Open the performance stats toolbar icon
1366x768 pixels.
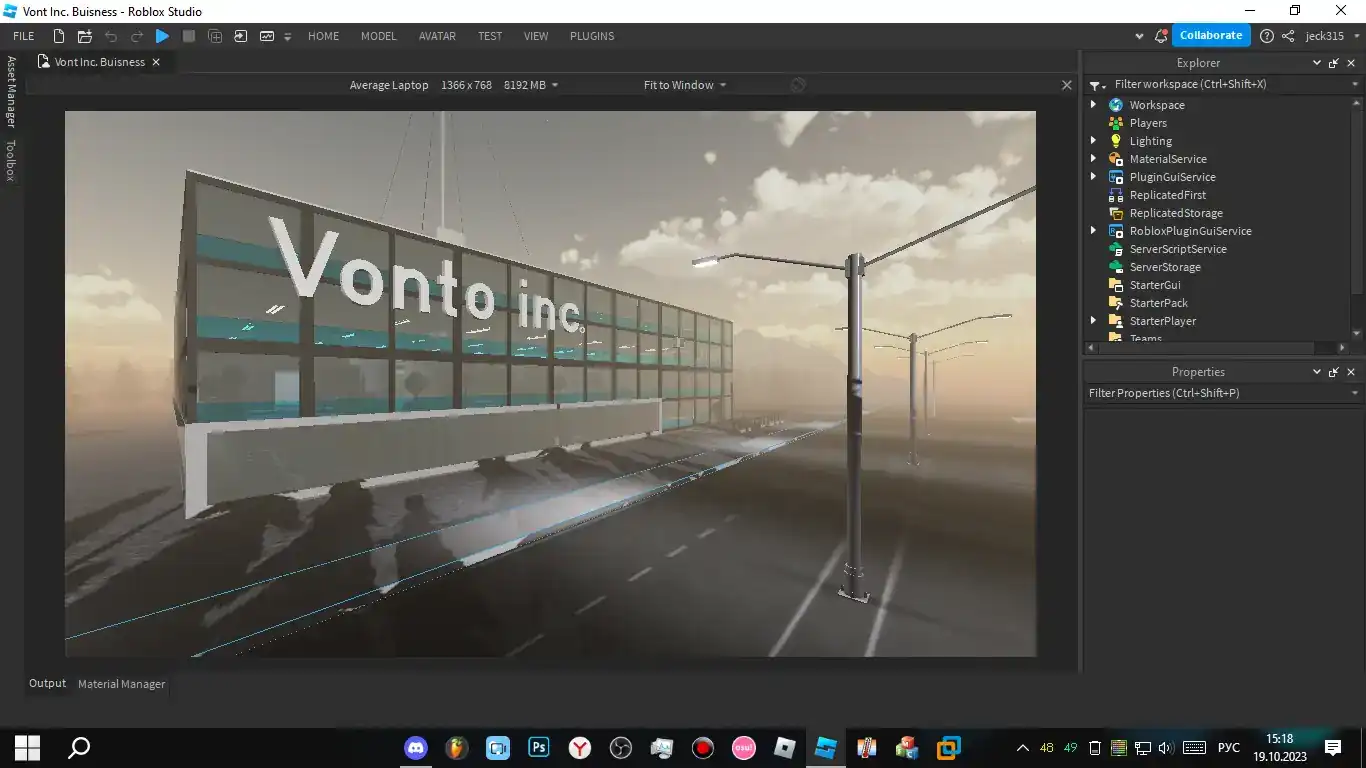coord(267,36)
